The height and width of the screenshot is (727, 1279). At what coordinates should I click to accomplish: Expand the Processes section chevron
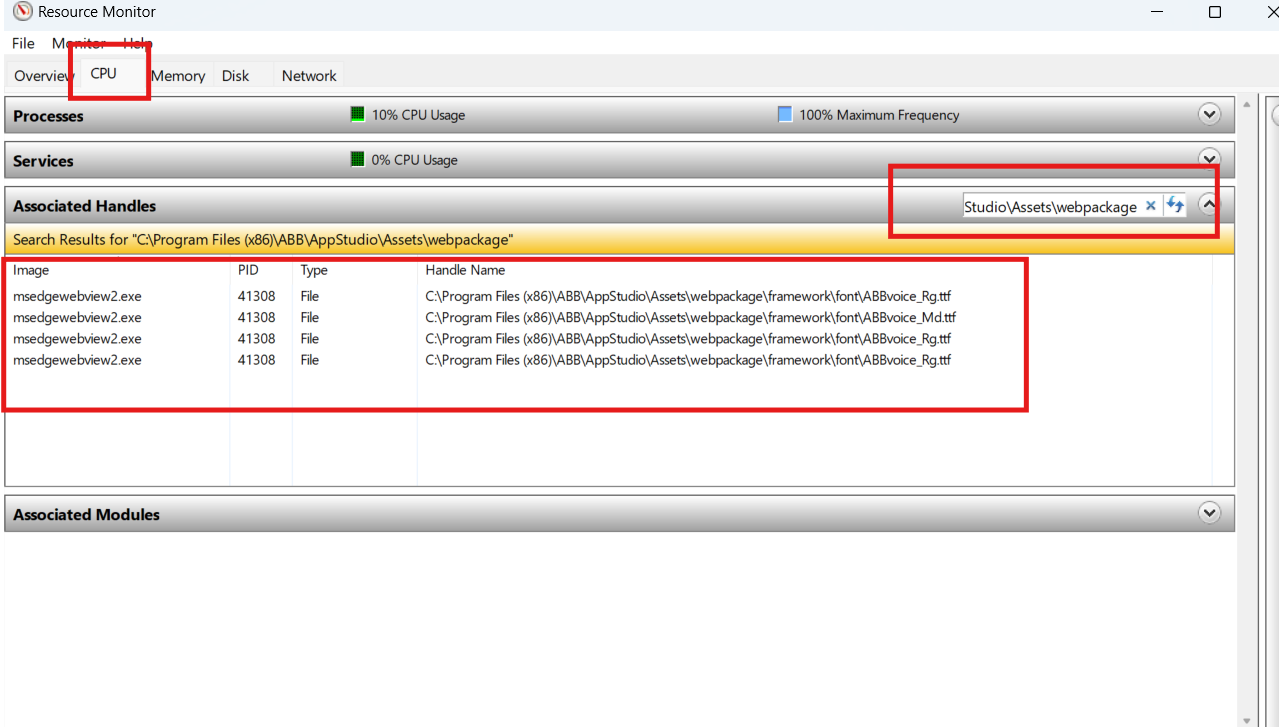1209,115
